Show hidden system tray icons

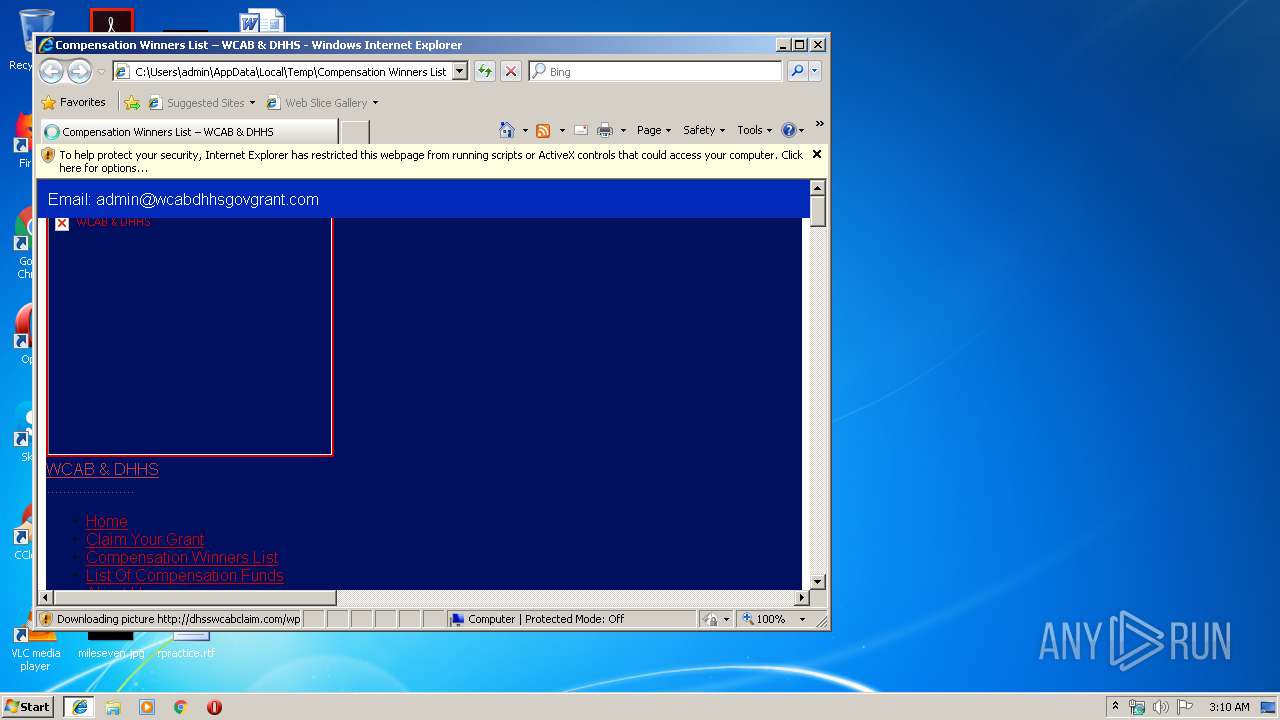[1116, 706]
